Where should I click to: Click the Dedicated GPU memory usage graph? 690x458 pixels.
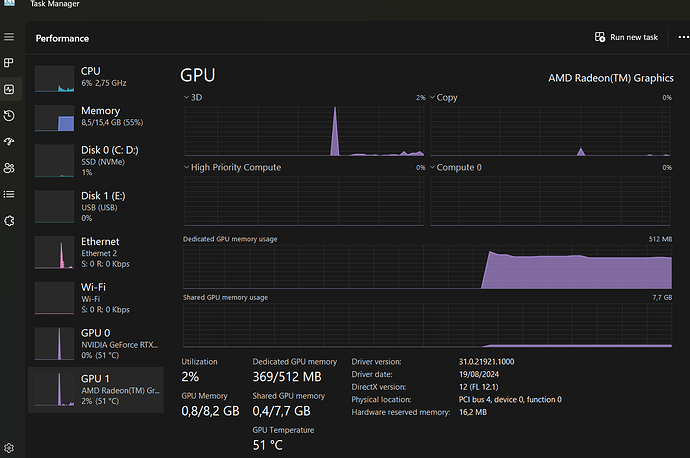(x=428, y=267)
